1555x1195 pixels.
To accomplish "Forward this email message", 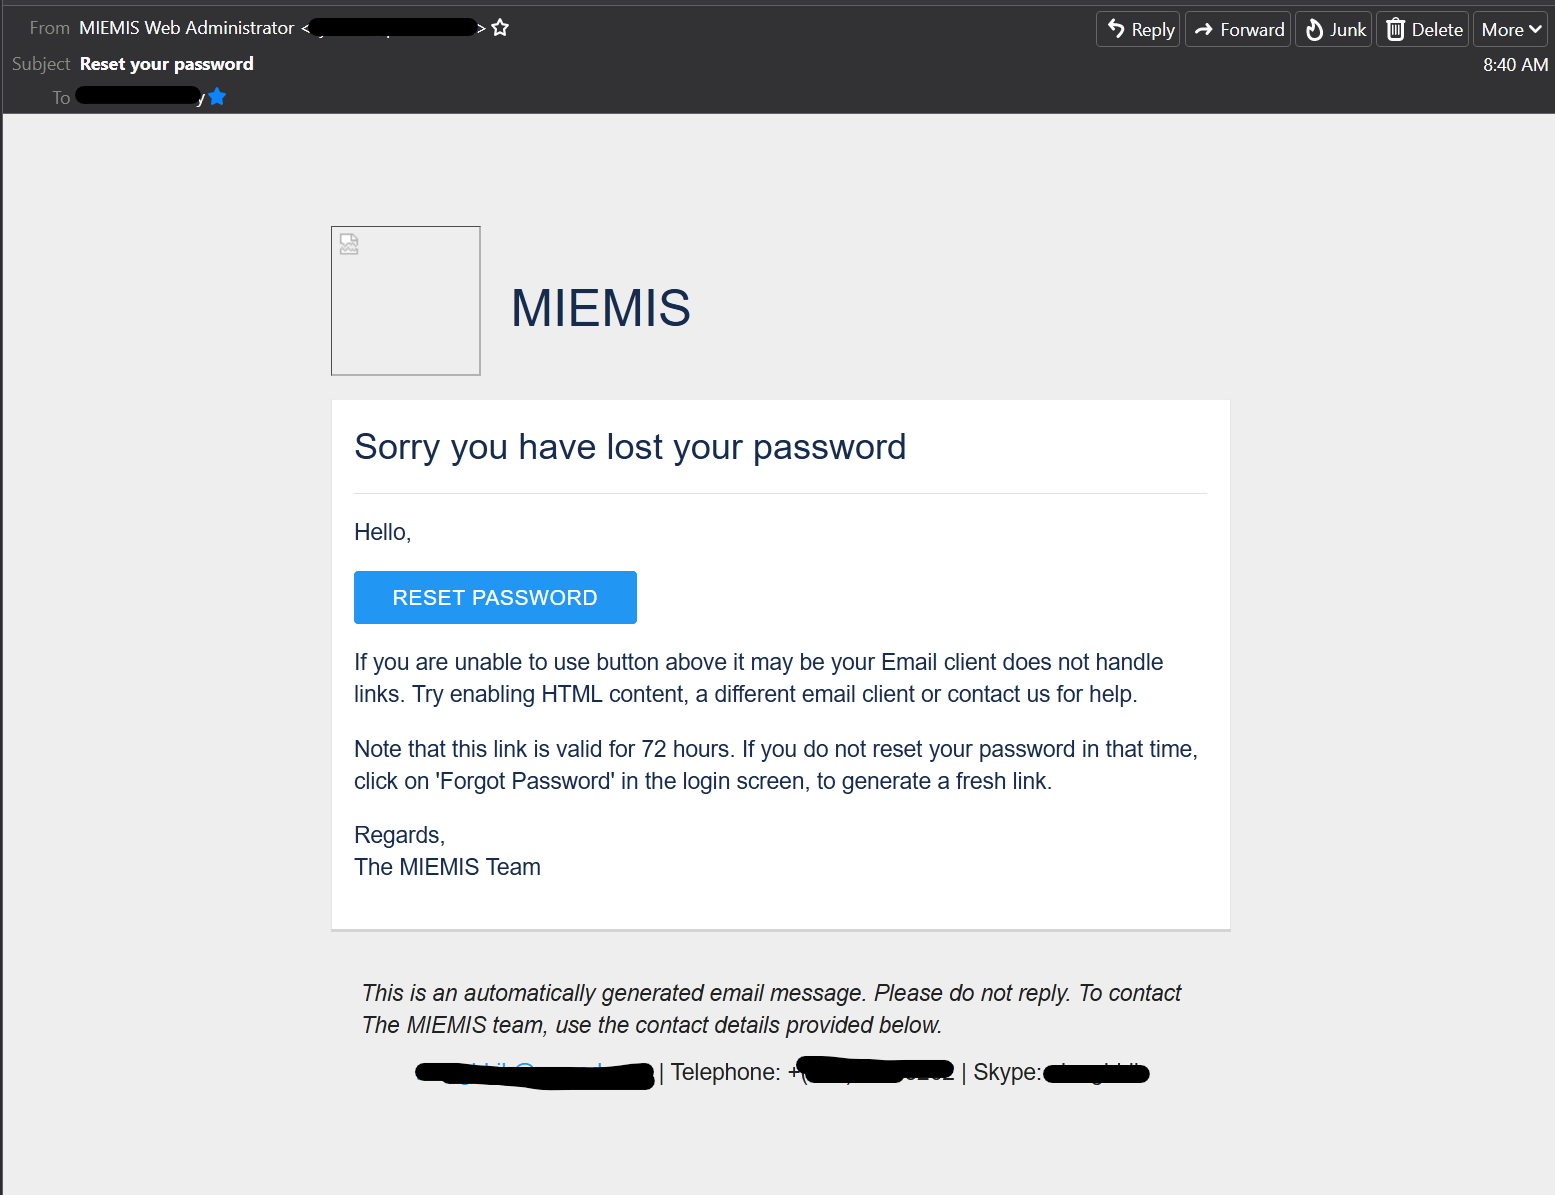I will 1238,29.
